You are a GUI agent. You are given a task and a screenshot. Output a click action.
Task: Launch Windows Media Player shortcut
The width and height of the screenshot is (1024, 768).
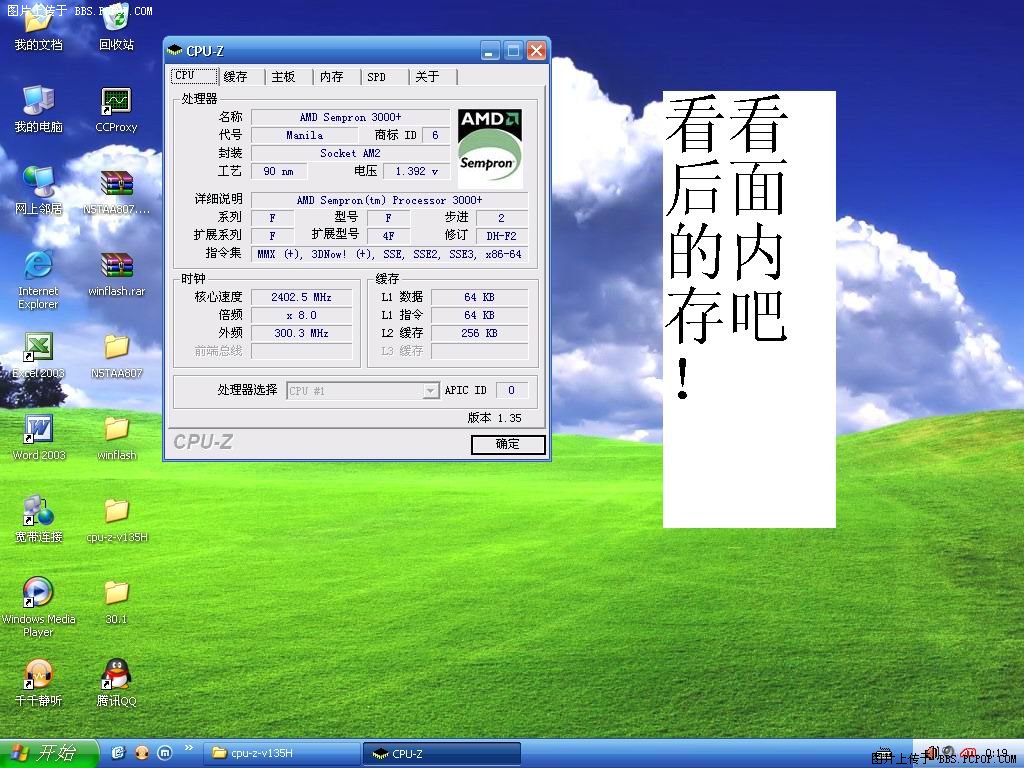pos(38,607)
